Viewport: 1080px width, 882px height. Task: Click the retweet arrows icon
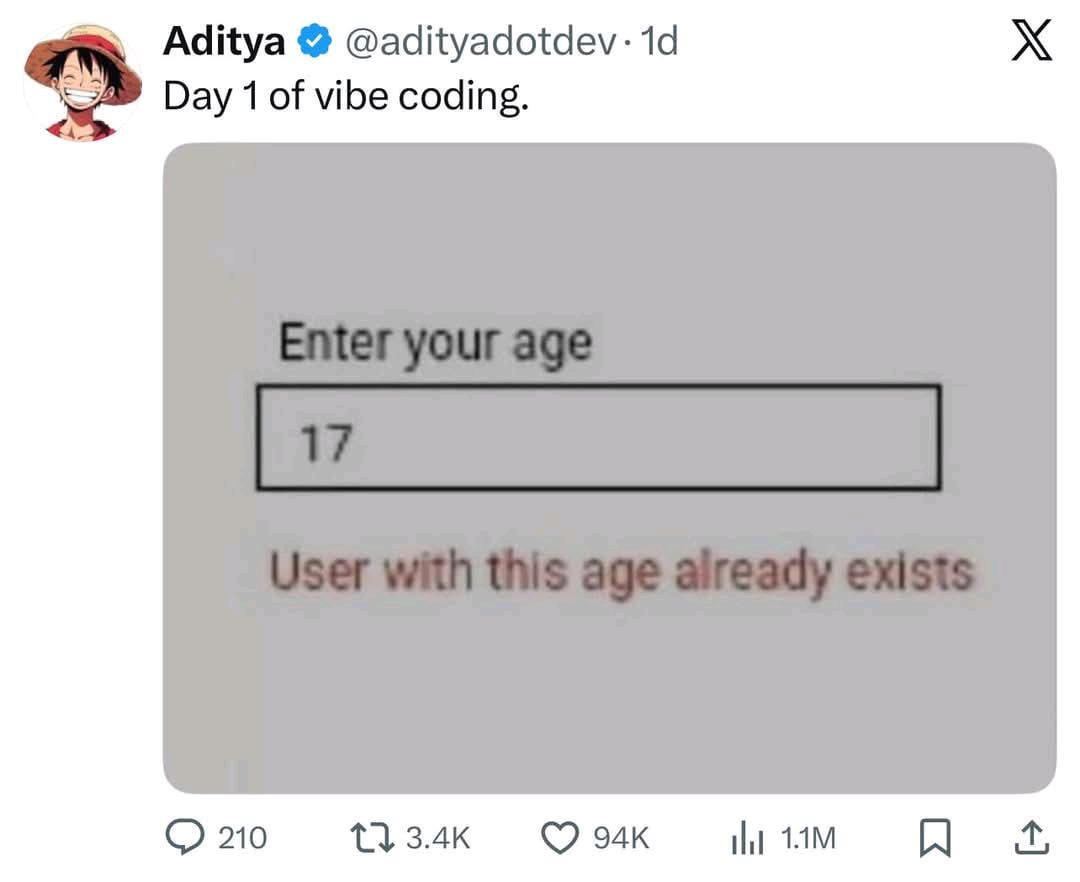click(373, 838)
